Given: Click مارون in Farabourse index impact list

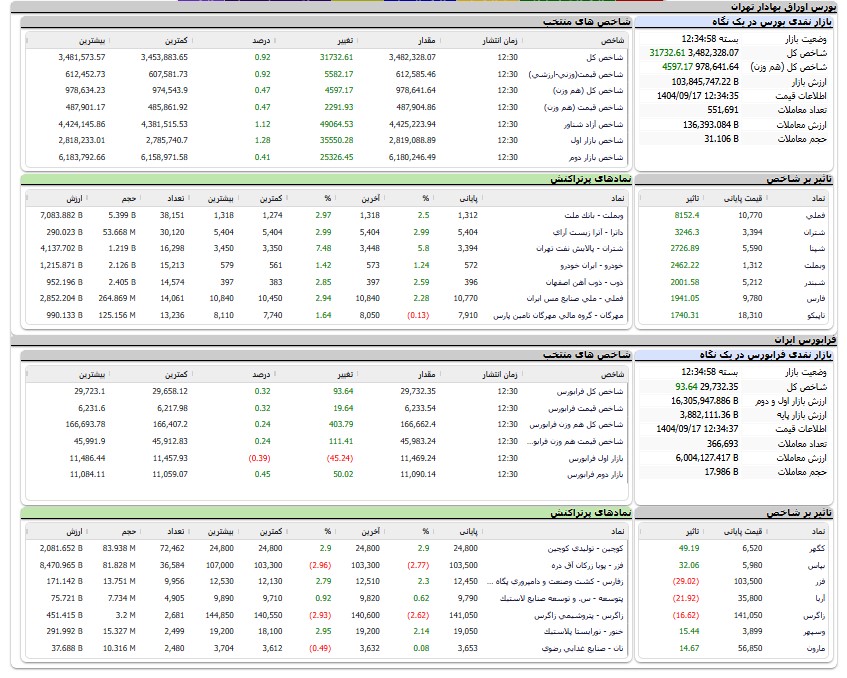Looking at the screenshot, I should 815,648.
